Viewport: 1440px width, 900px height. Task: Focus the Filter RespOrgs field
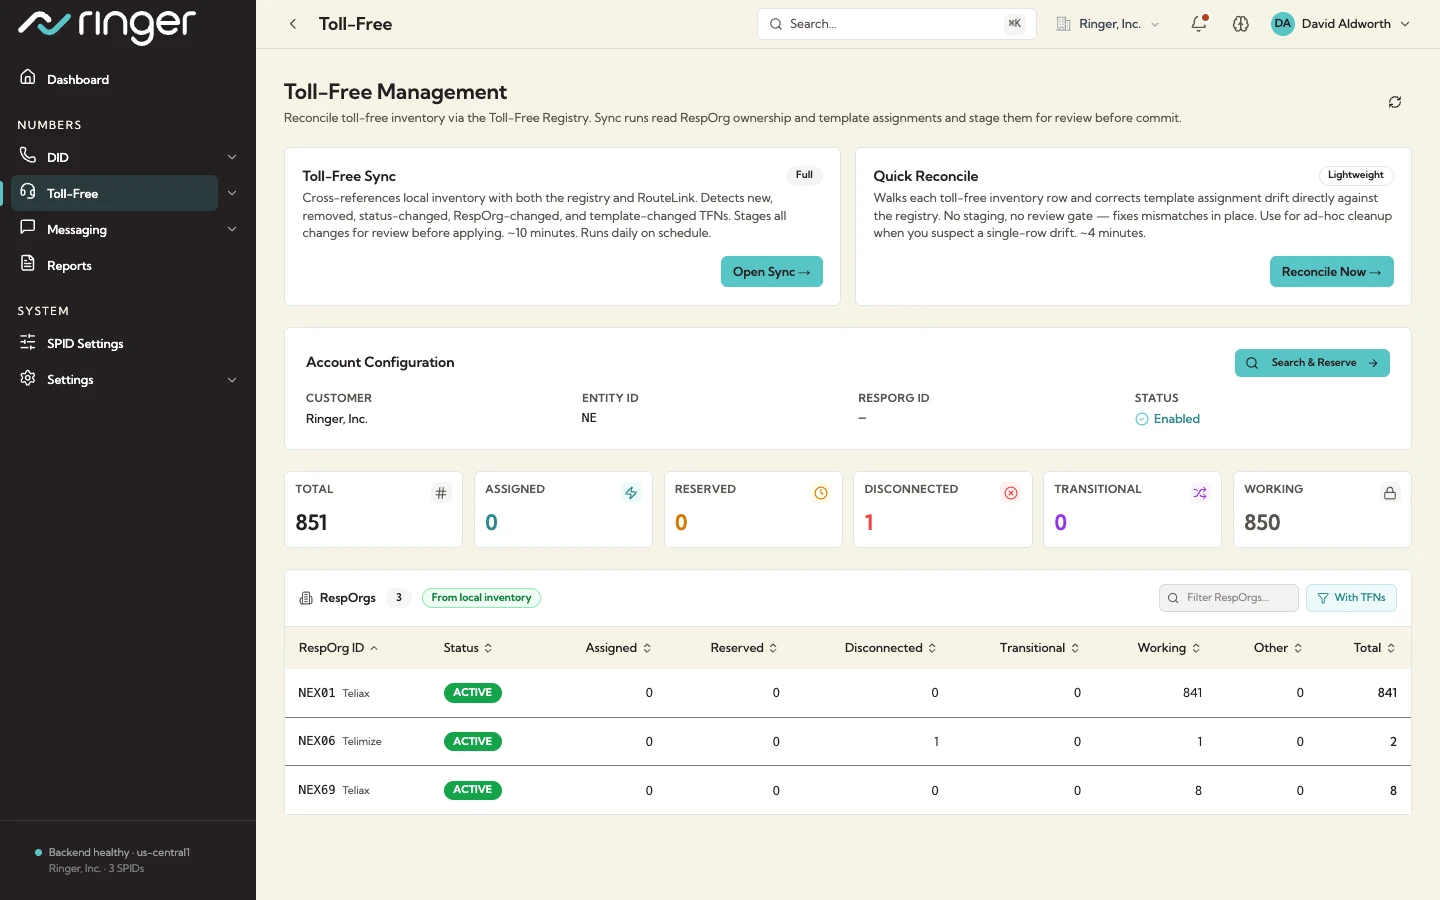point(1229,598)
